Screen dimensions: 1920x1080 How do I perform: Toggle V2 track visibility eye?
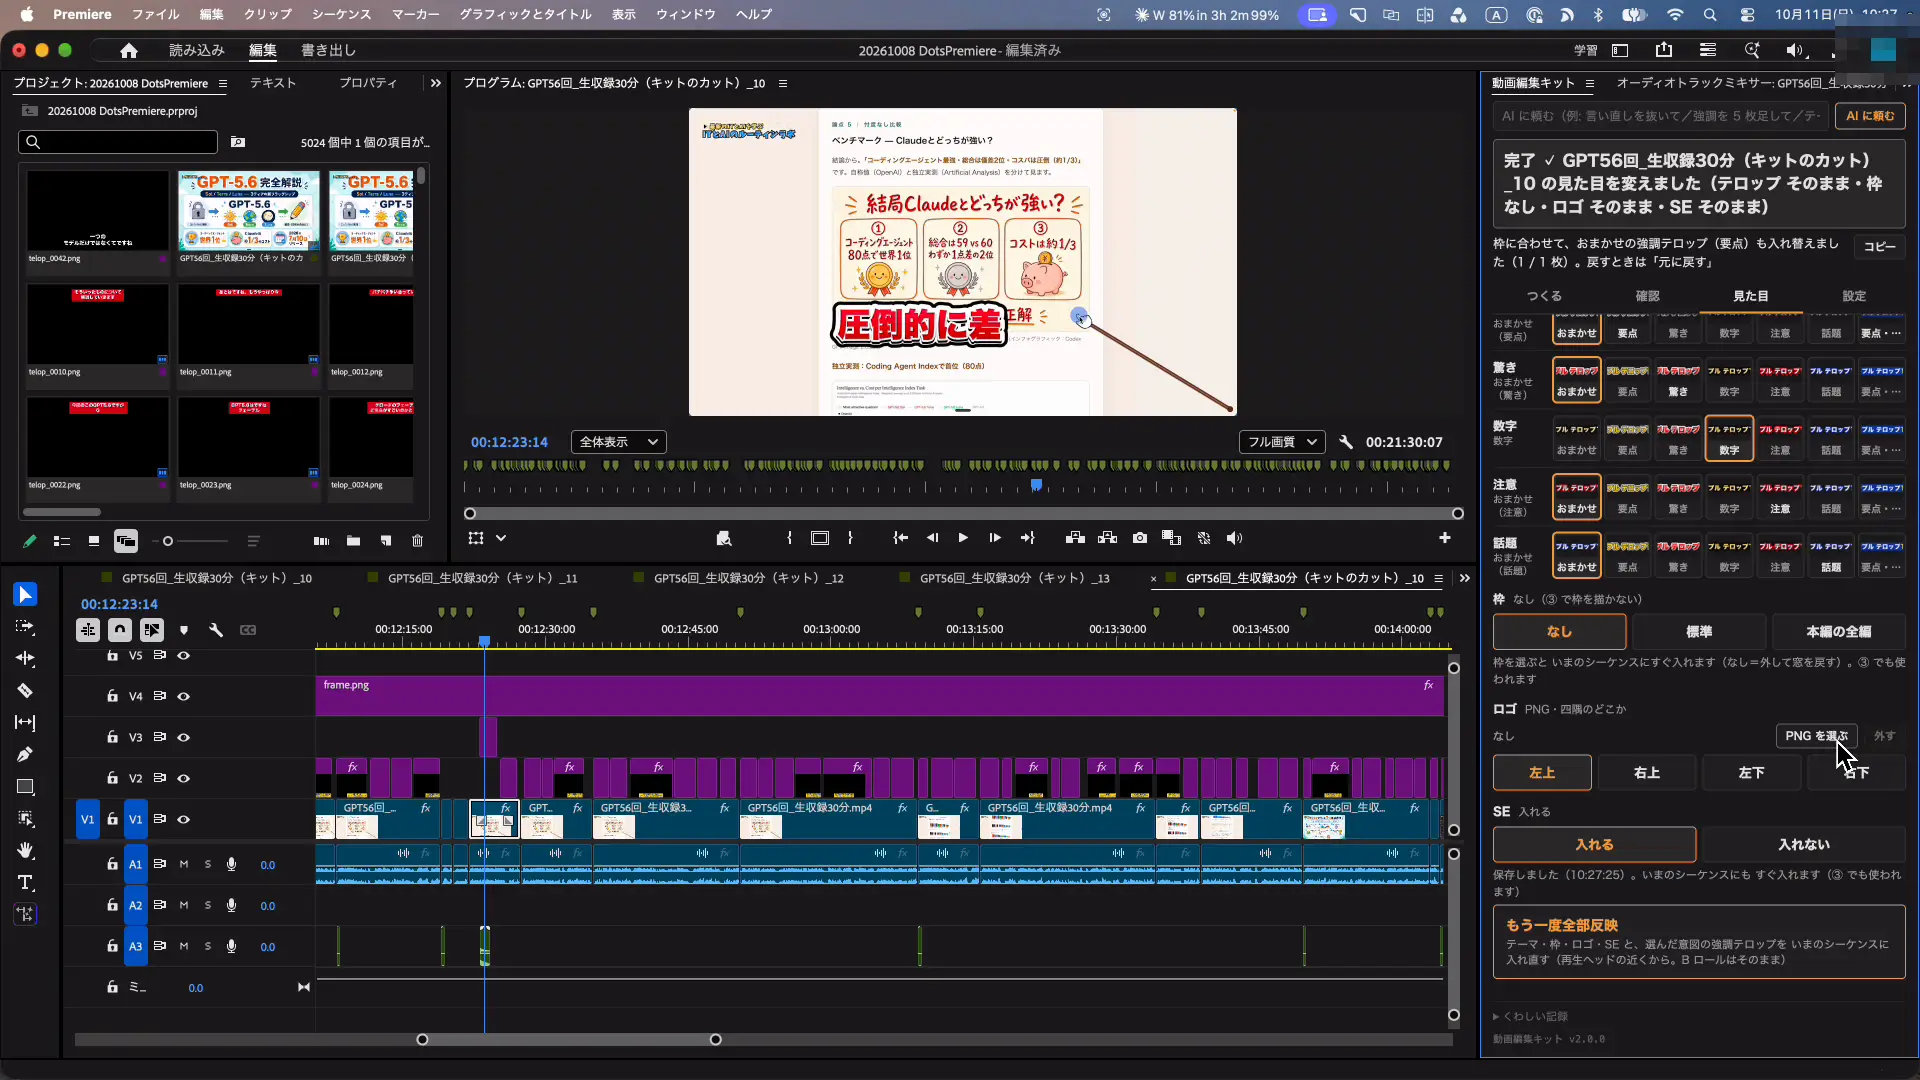[184, 779]
